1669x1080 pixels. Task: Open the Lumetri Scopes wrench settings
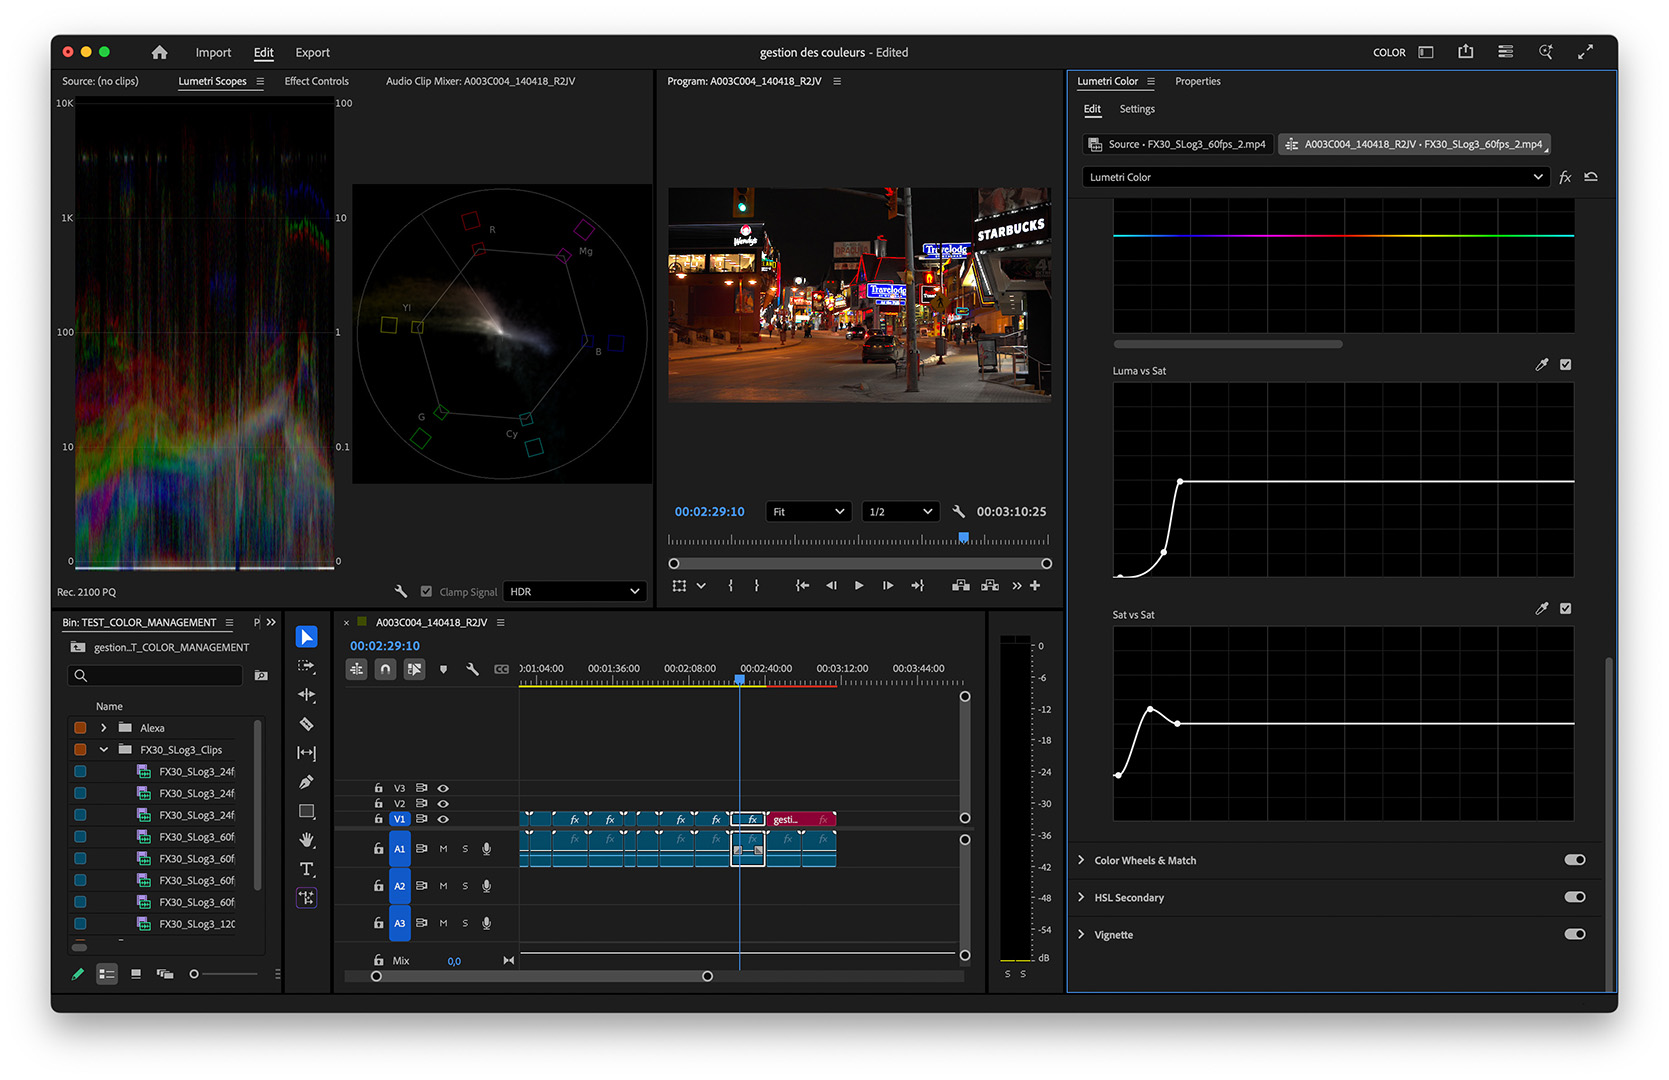click(401, 592)
